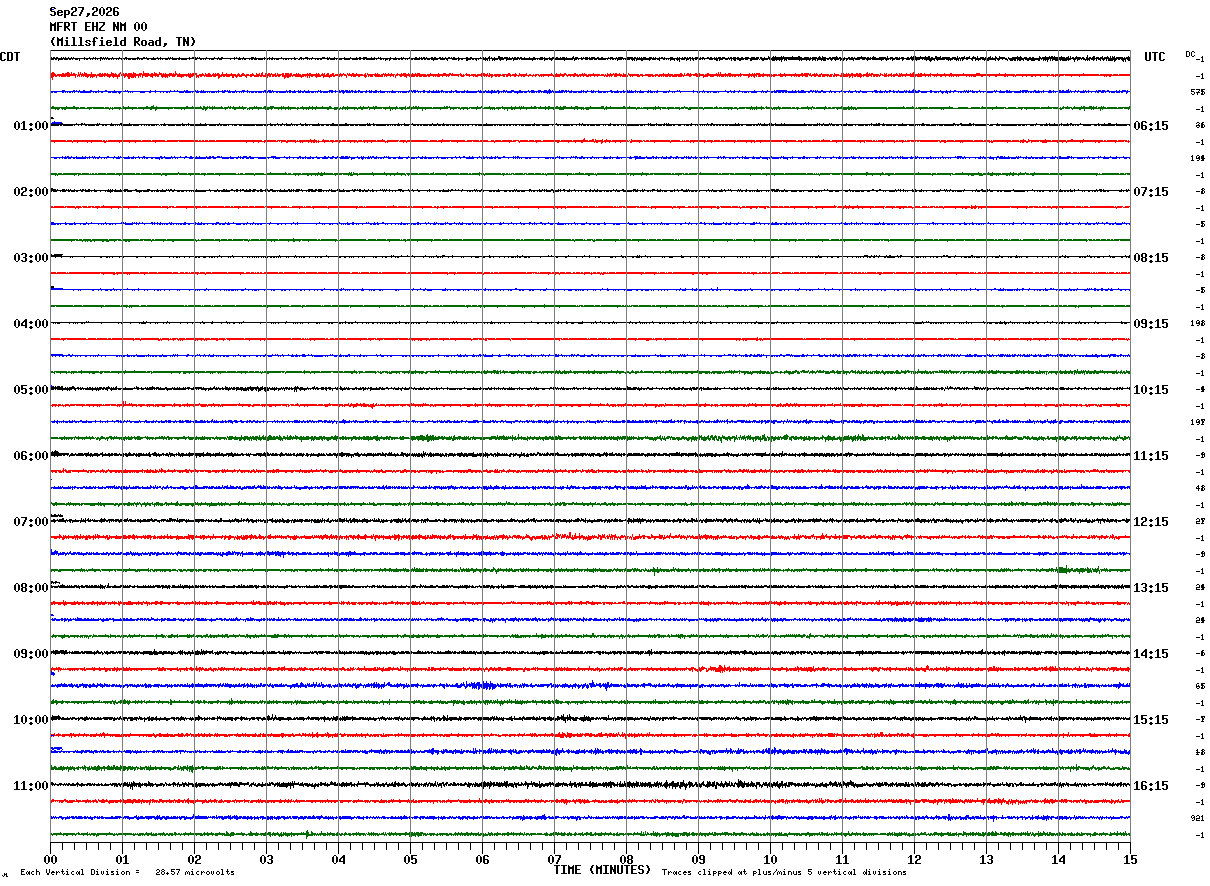Click the 12:15 UTC time label
The height and width of the screenshot is (886, 1210).
tap(1150, 522)
